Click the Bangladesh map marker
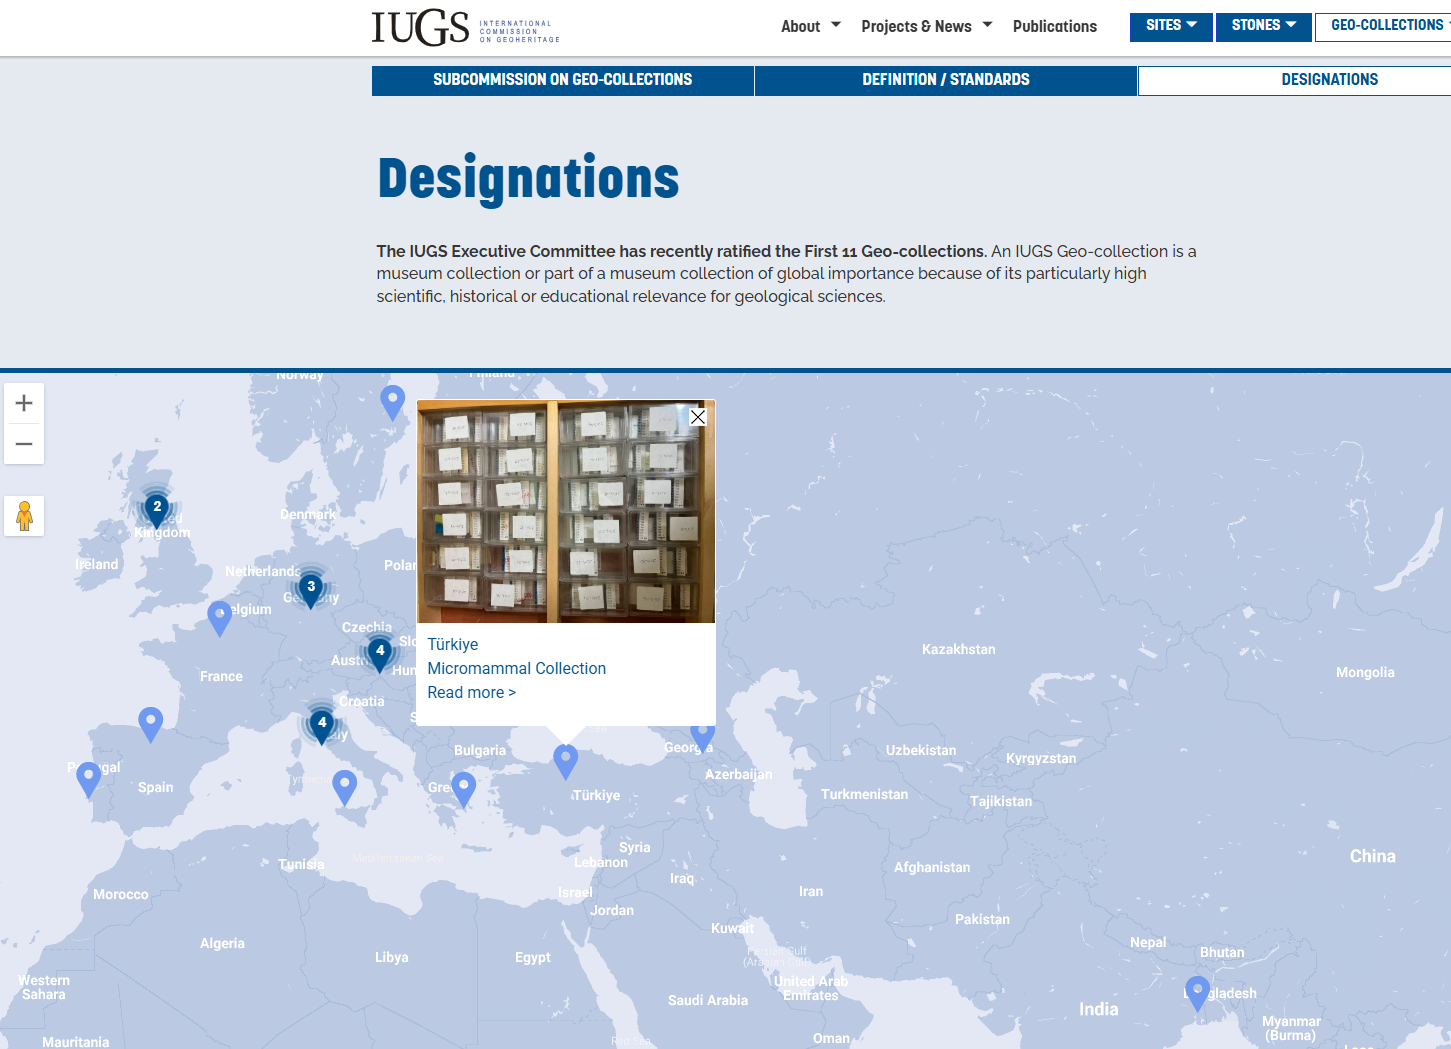This screenshot has width=1451, height=1049. pyautogui.click(x=1197, y=991)
